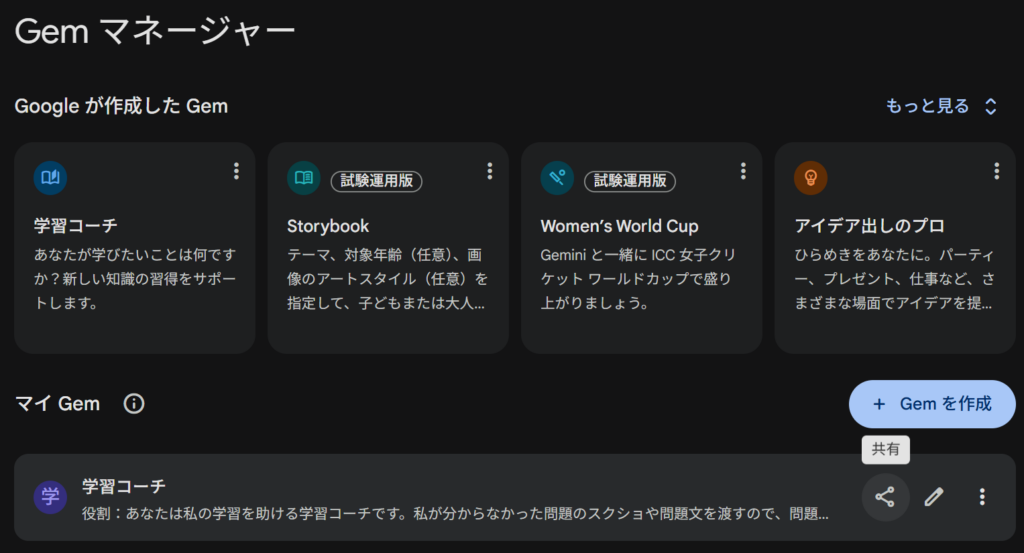
Task: Open the Storybook Gem title
Action: tap(328, 226)
